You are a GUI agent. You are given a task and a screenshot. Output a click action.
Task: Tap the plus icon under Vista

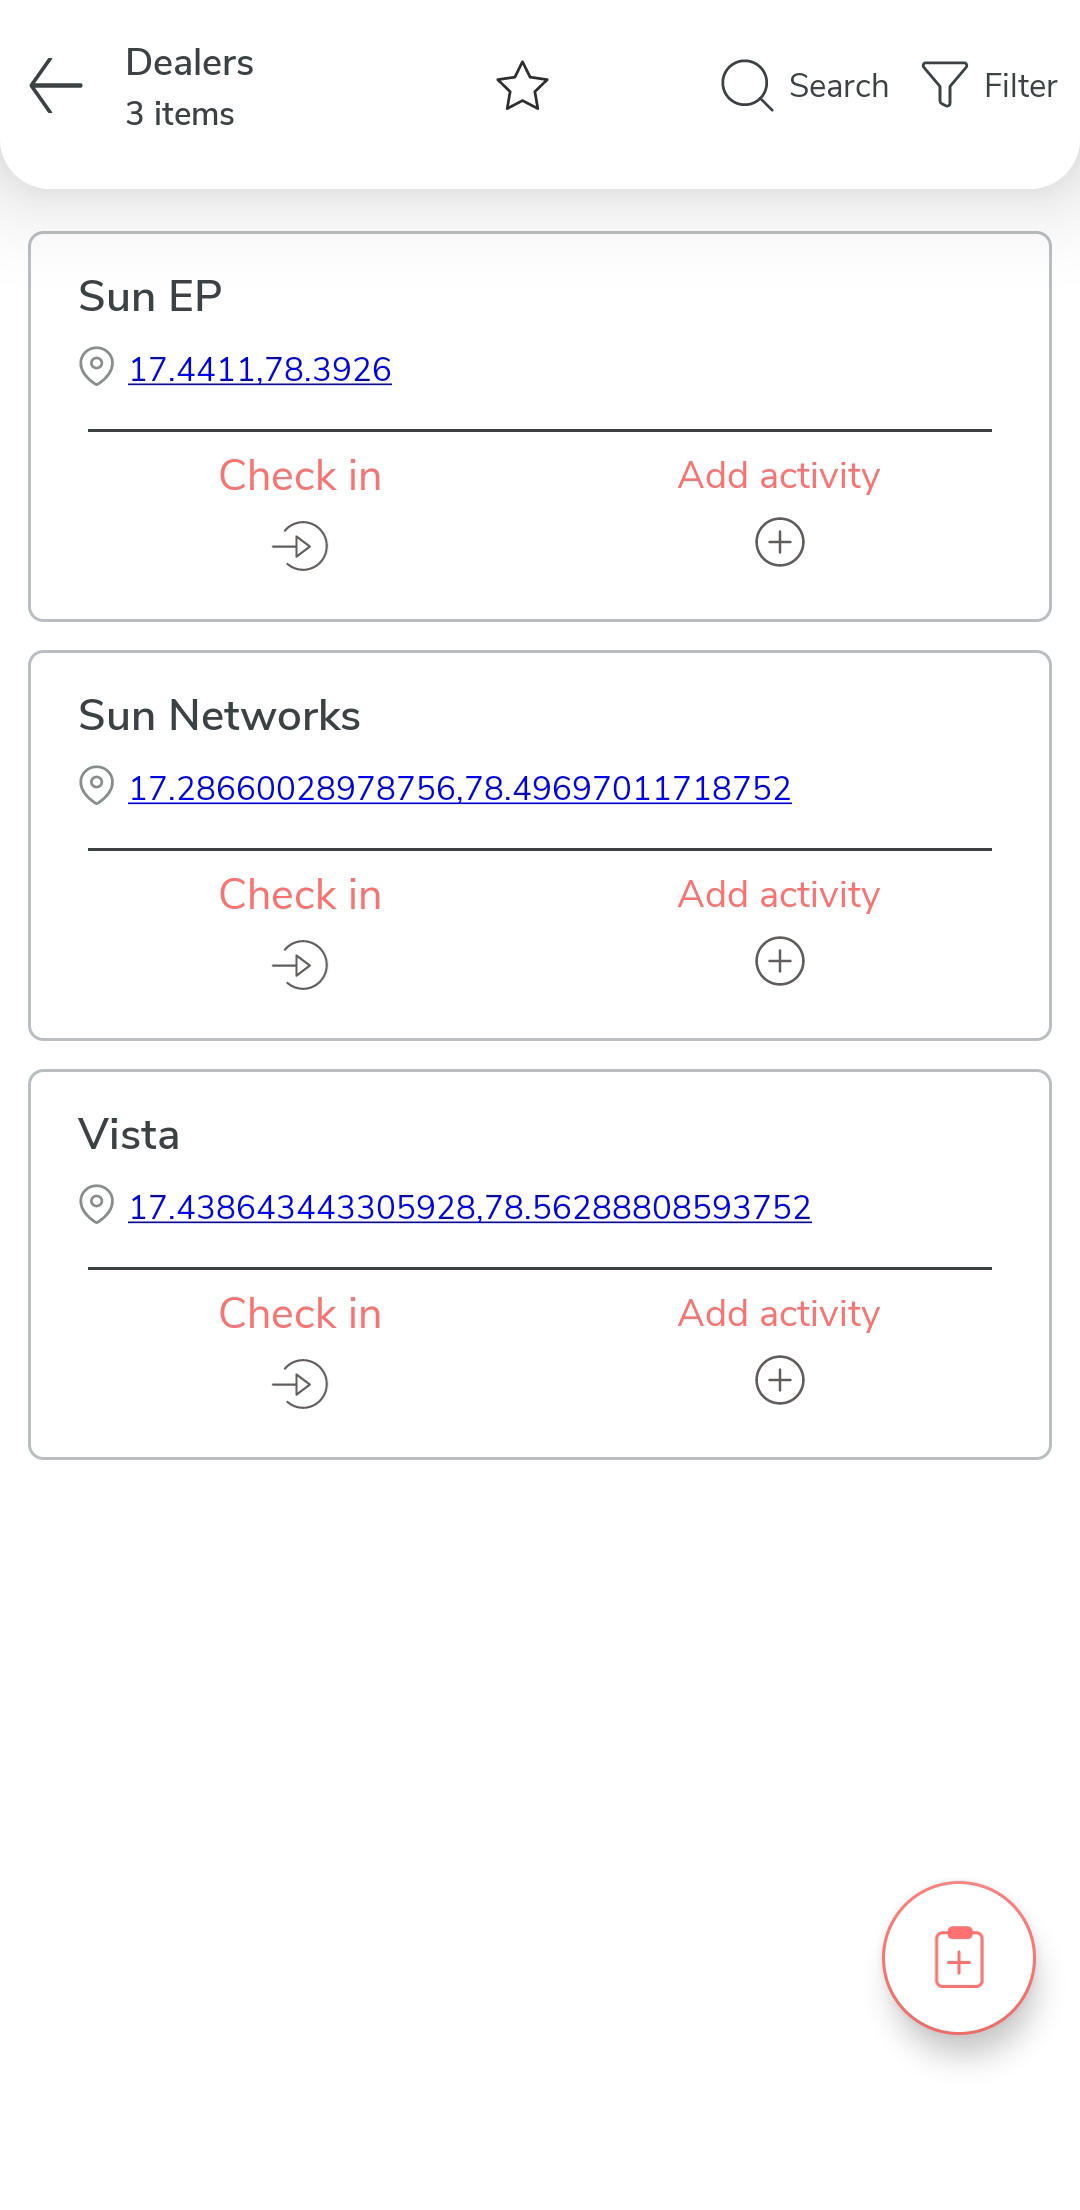(780, 1381)
